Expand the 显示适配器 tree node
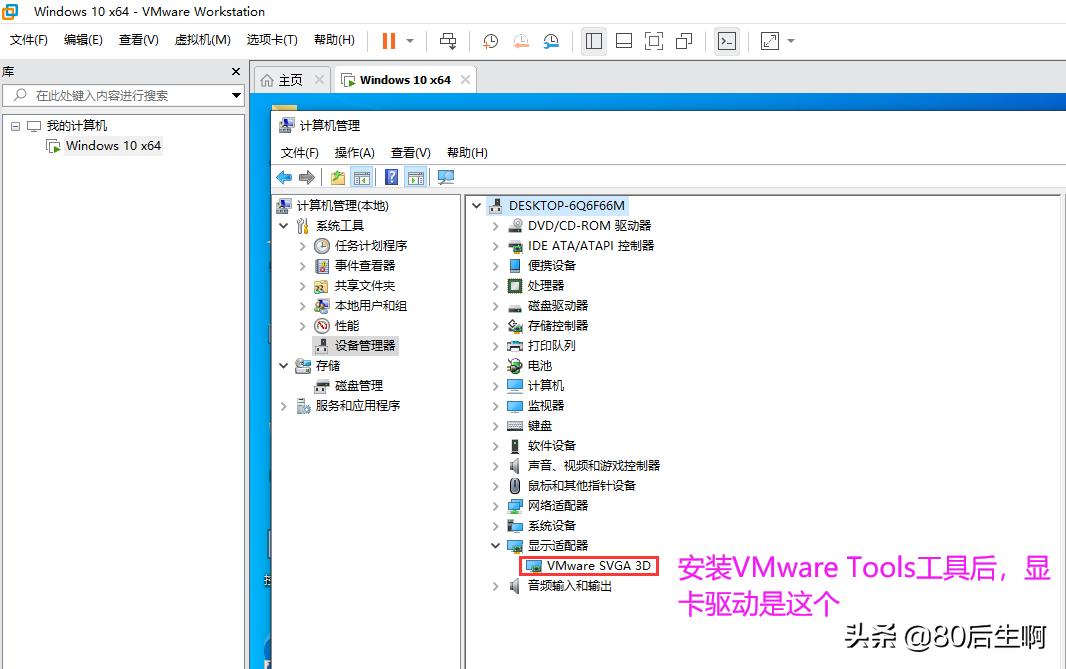This screenshot has height=669, width=1066. point(493,545)
